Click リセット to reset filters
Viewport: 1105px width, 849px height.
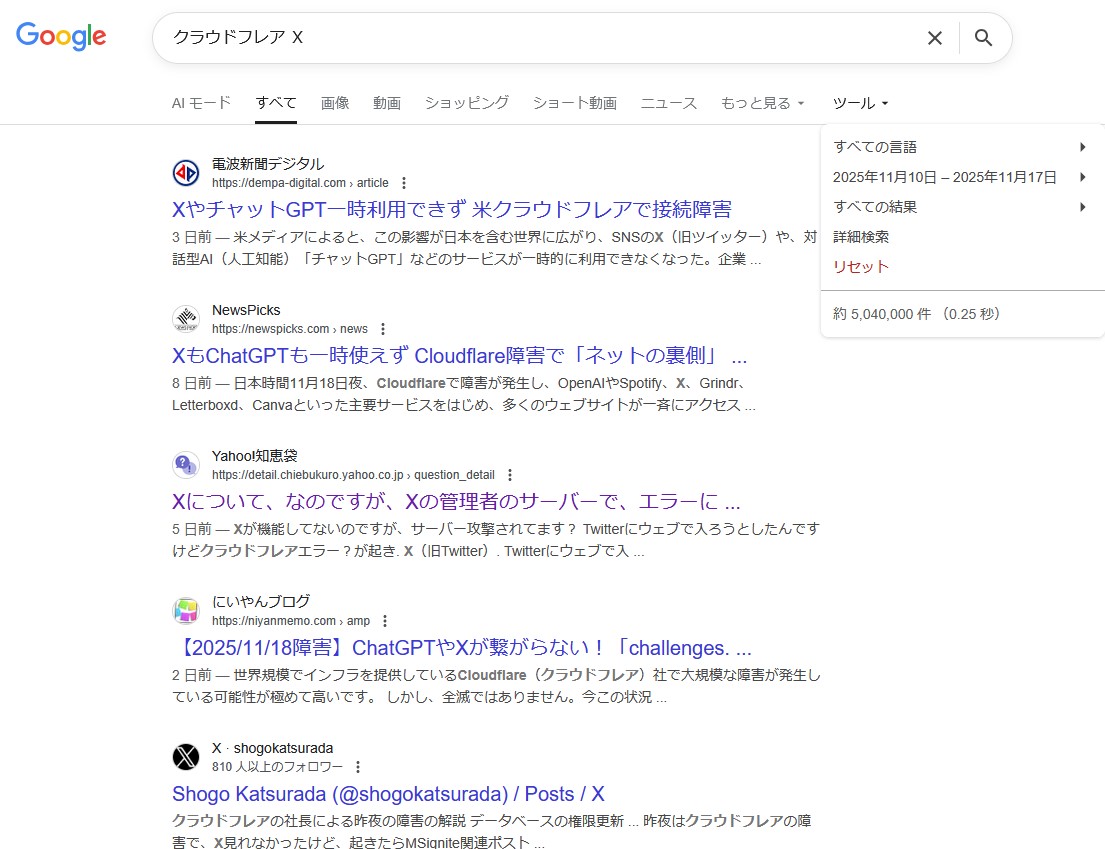(x=860, y=267)
